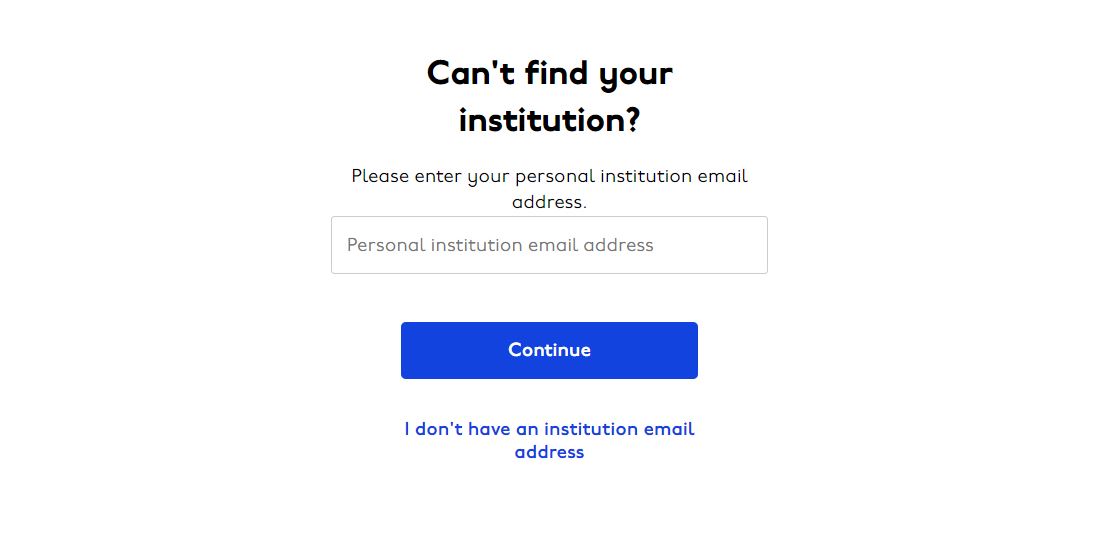Click the "Can't find your institution?" heading
The width and height of the screenshot is (1112, 553).
click(x=549, y=96)
